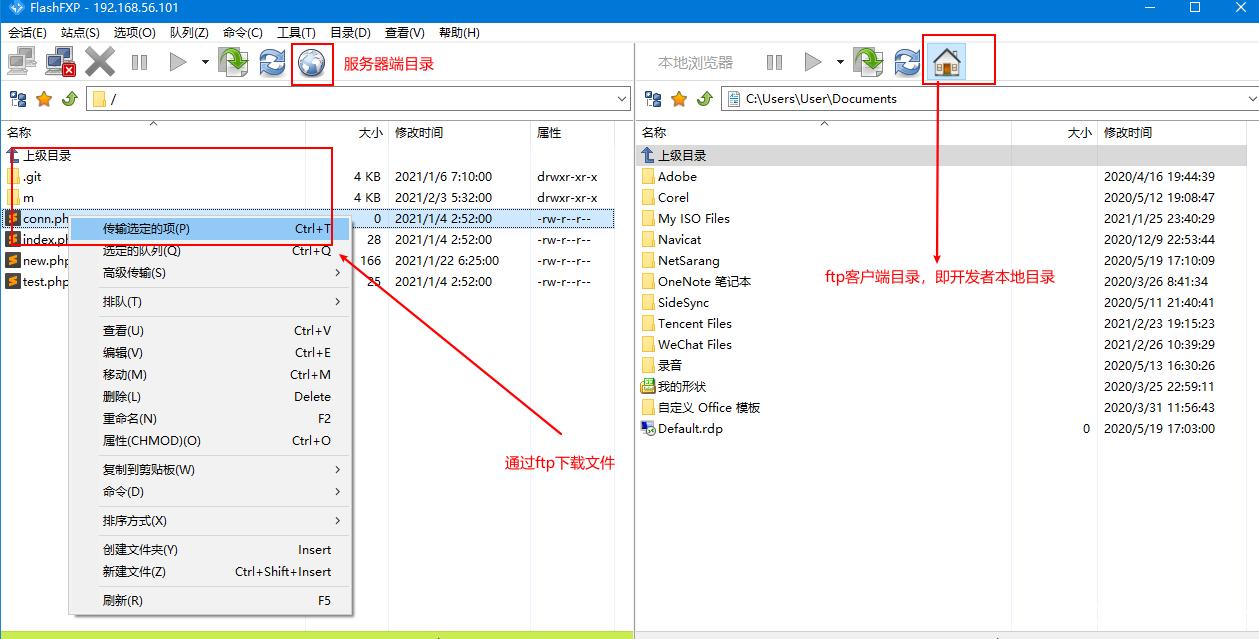Click the Abort X icon in left toolbar
The width and height of the screenshot is (1259, 639).
tap(100, 63)
